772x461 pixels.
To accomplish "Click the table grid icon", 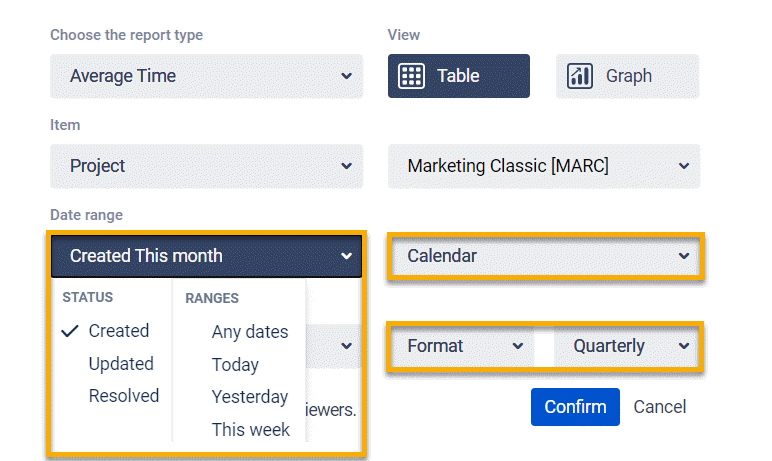I will point(412,76).
